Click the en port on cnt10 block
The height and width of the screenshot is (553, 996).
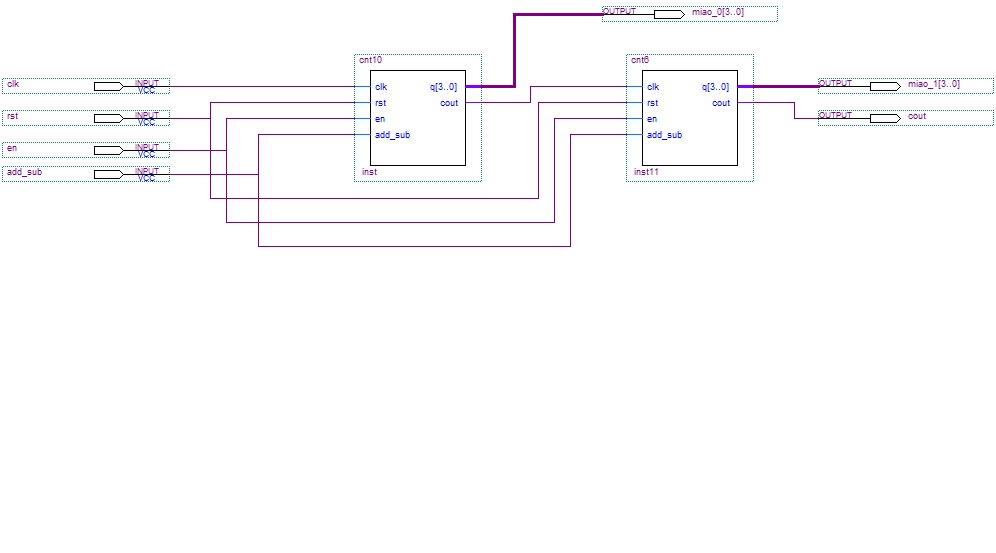point(380,119)
